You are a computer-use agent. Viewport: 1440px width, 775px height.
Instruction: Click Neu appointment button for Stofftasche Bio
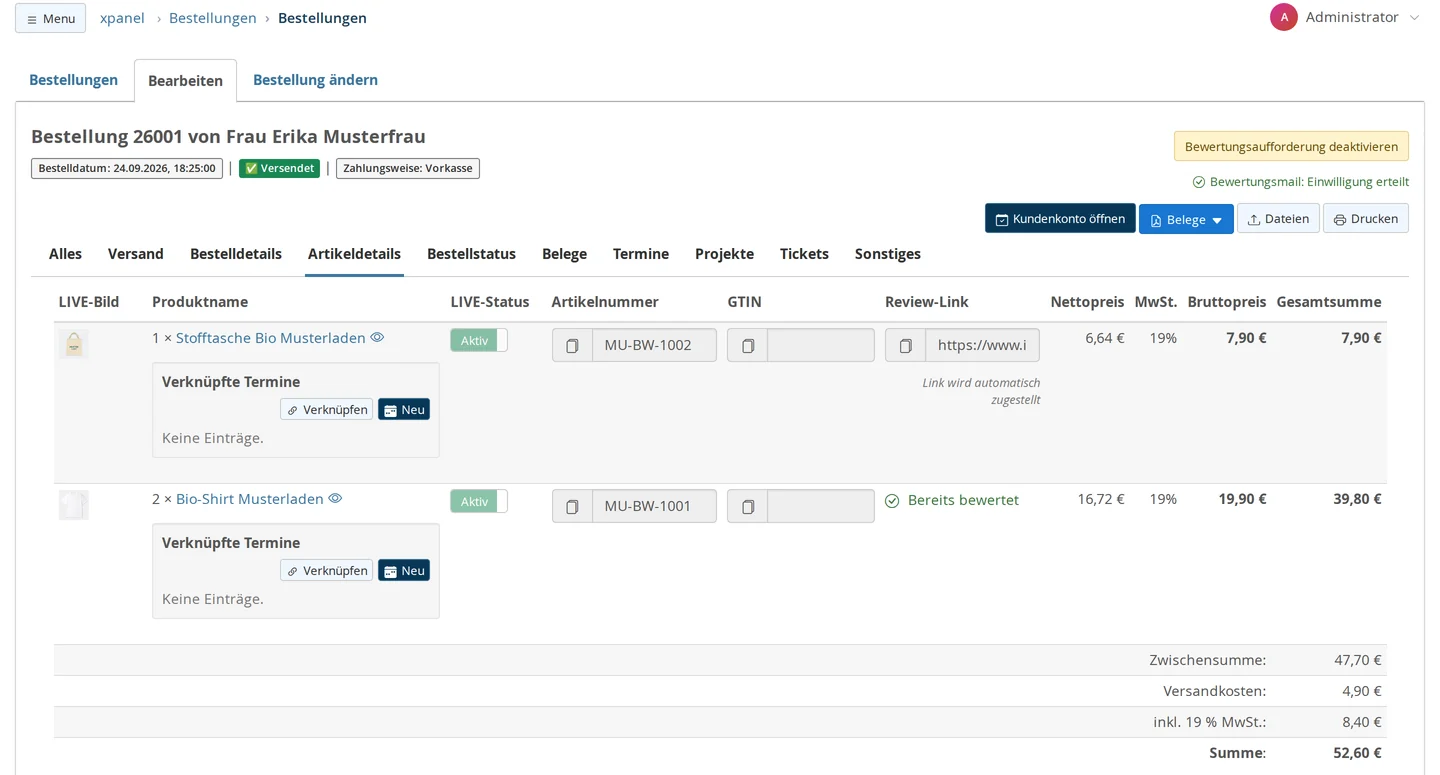point(404,409)
